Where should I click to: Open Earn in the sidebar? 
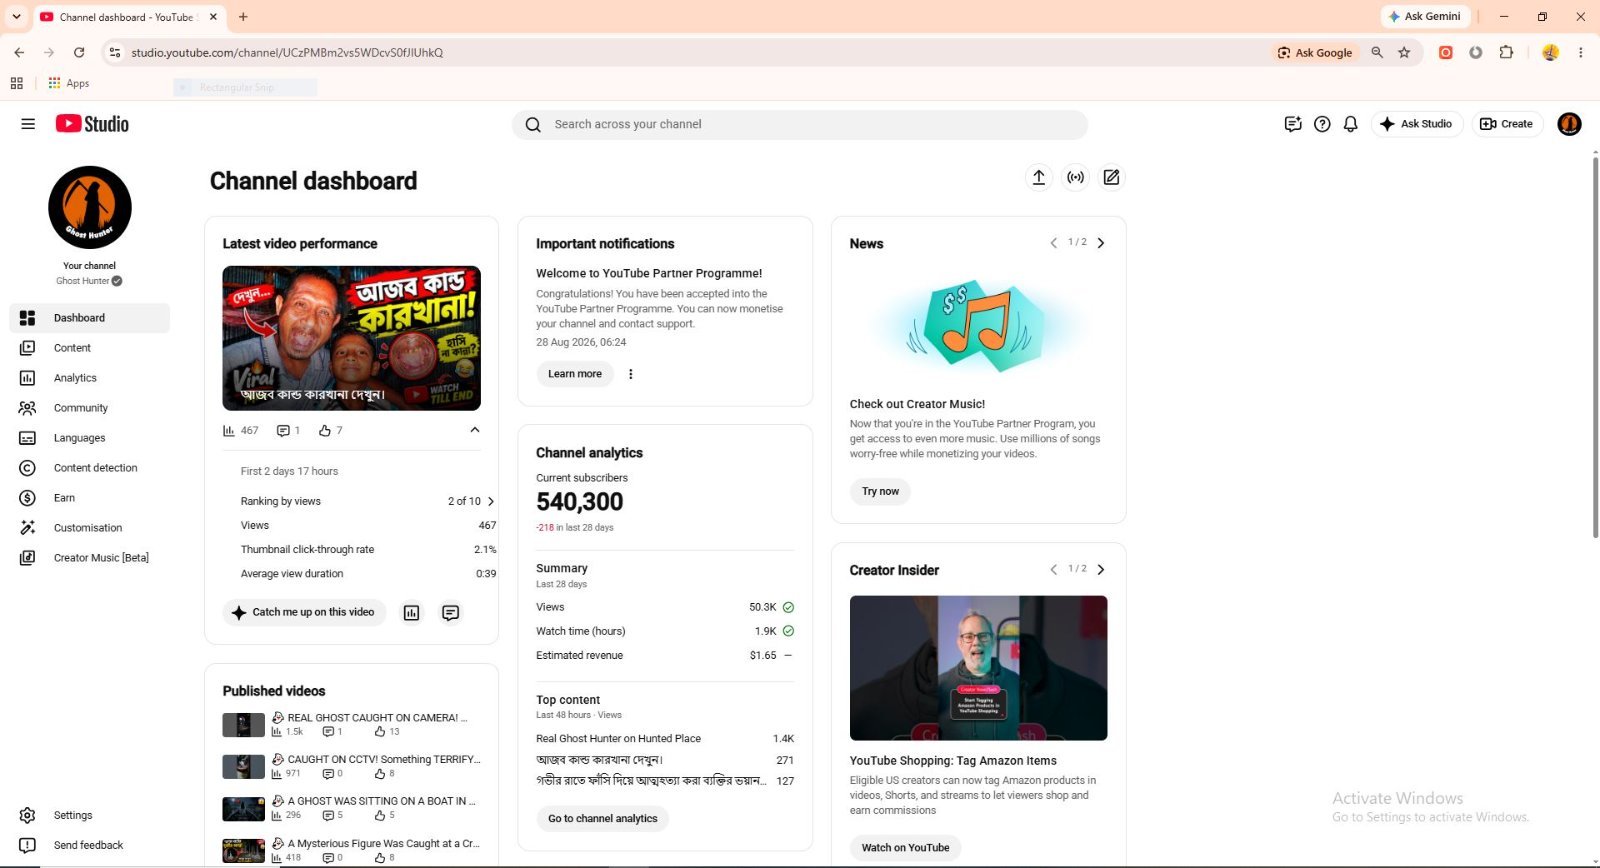pos(90,498)
